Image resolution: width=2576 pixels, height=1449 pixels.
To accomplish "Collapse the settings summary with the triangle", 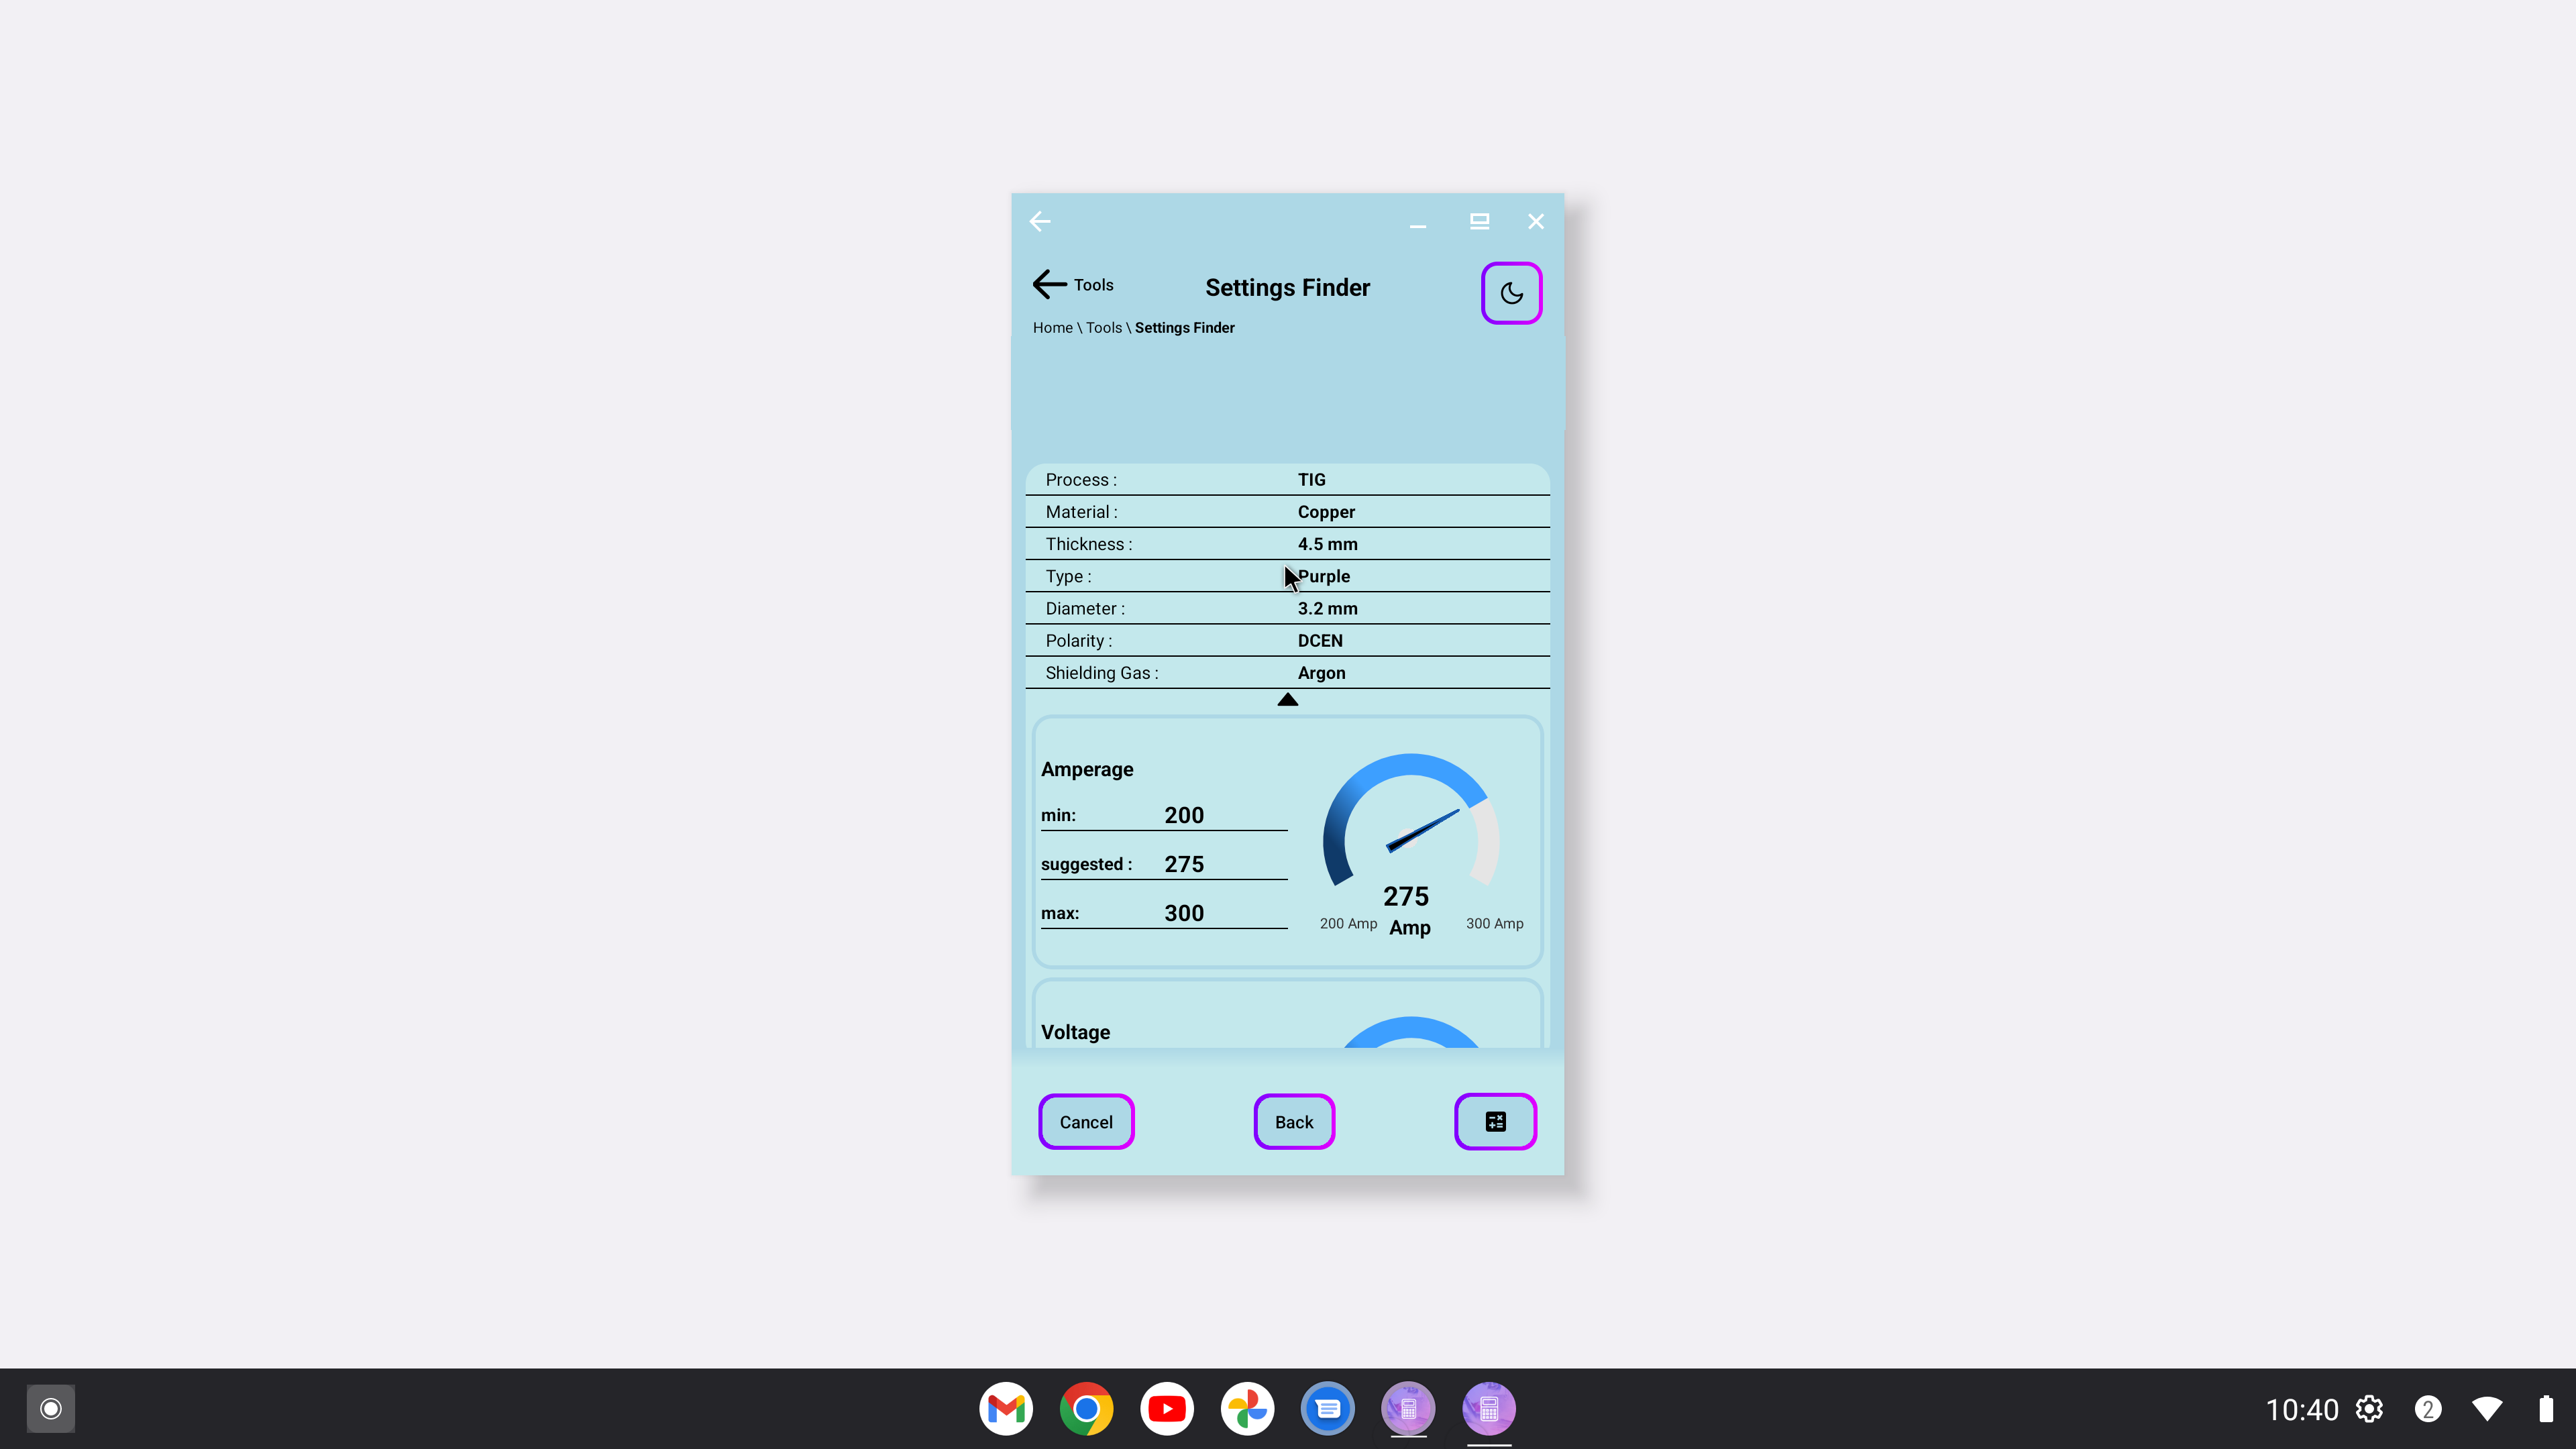I will pos(1288,700).
